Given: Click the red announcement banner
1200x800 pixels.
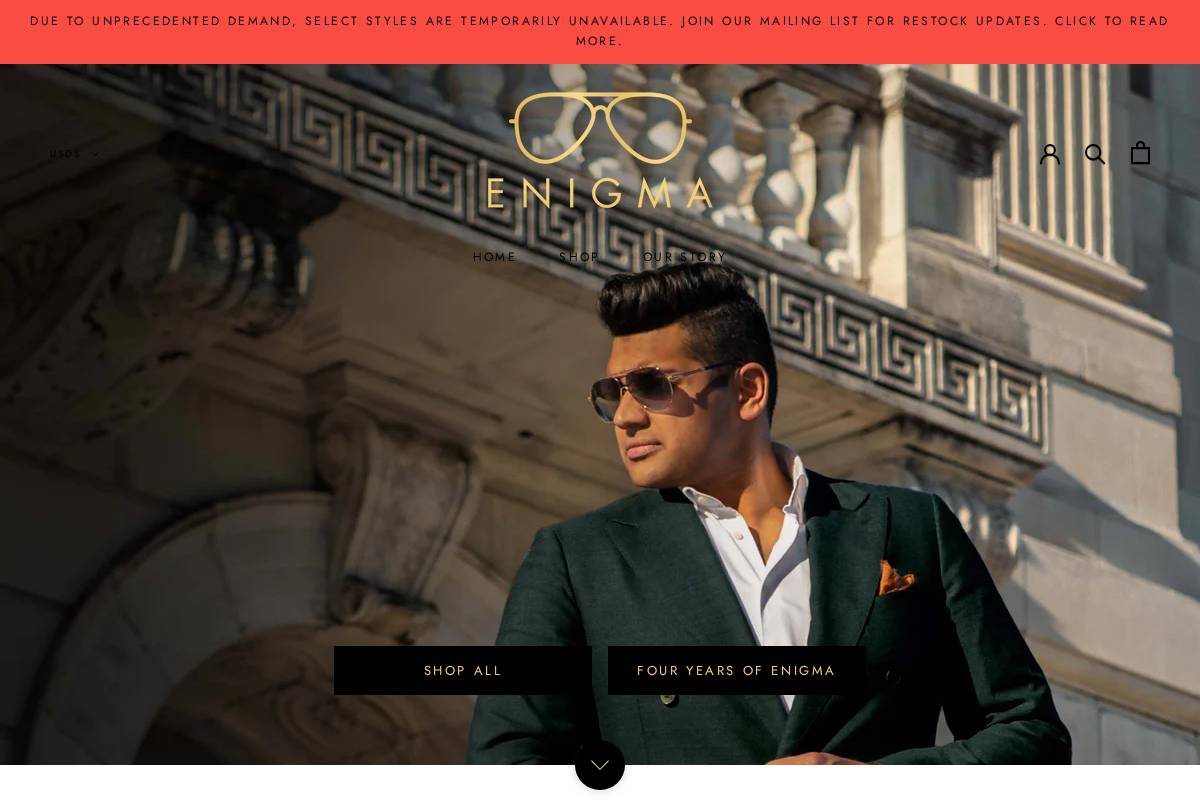Looking at the screenshot, I should [600, 31].
